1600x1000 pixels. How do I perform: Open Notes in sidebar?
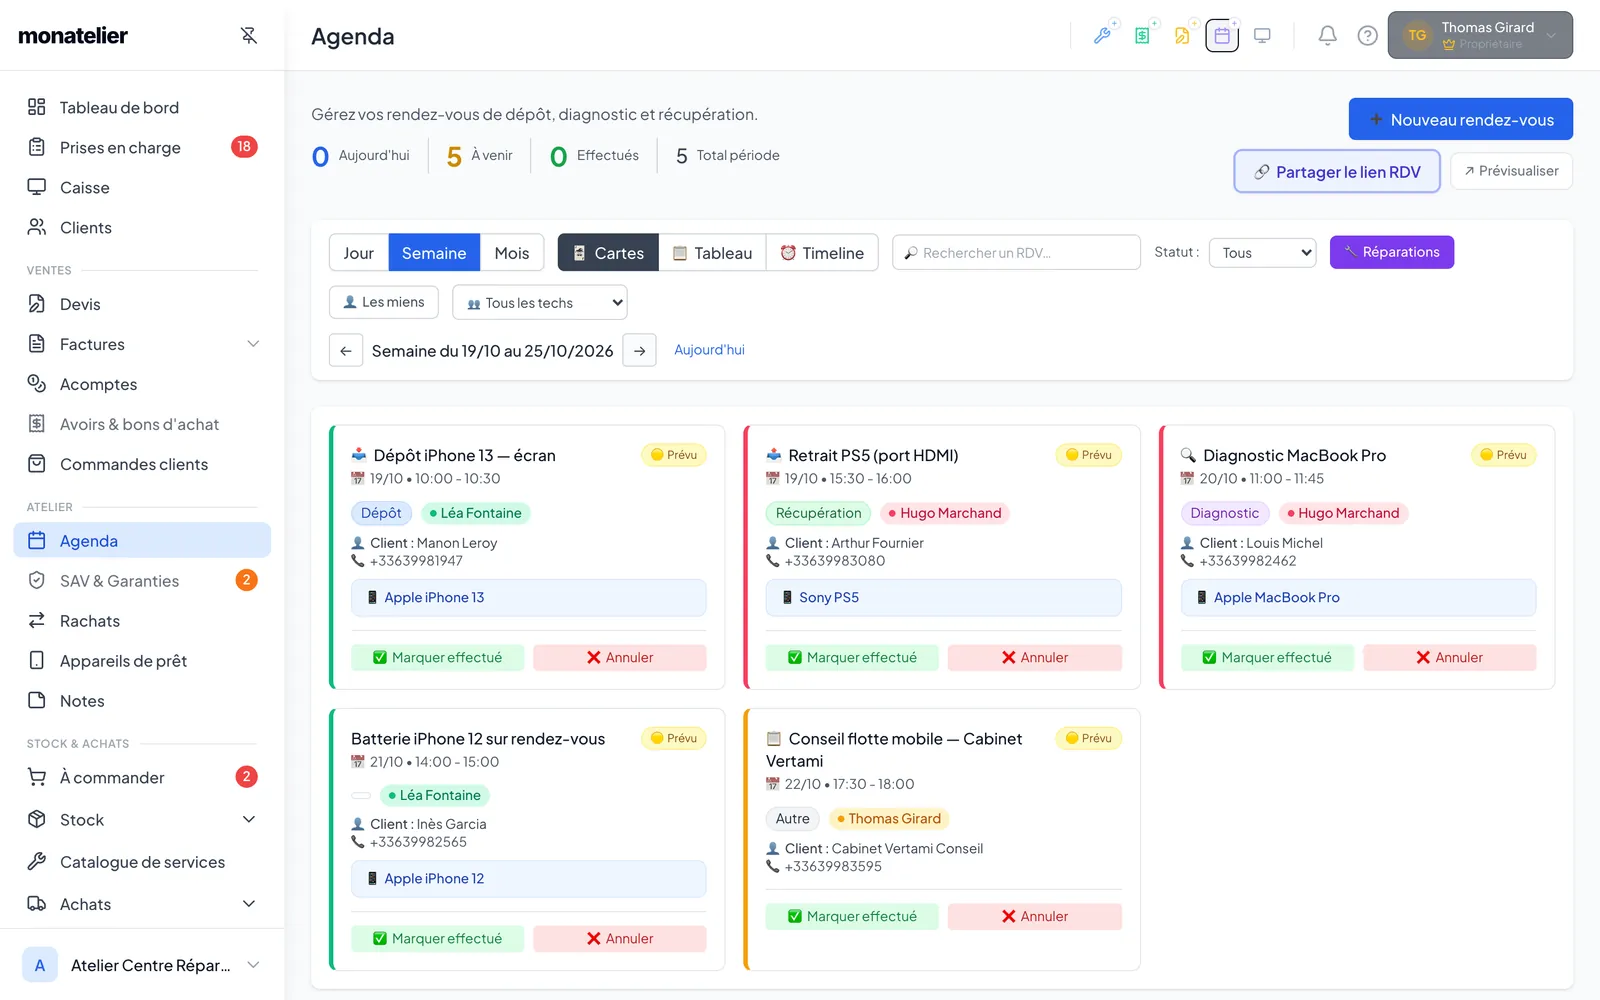tap(142, 701)
